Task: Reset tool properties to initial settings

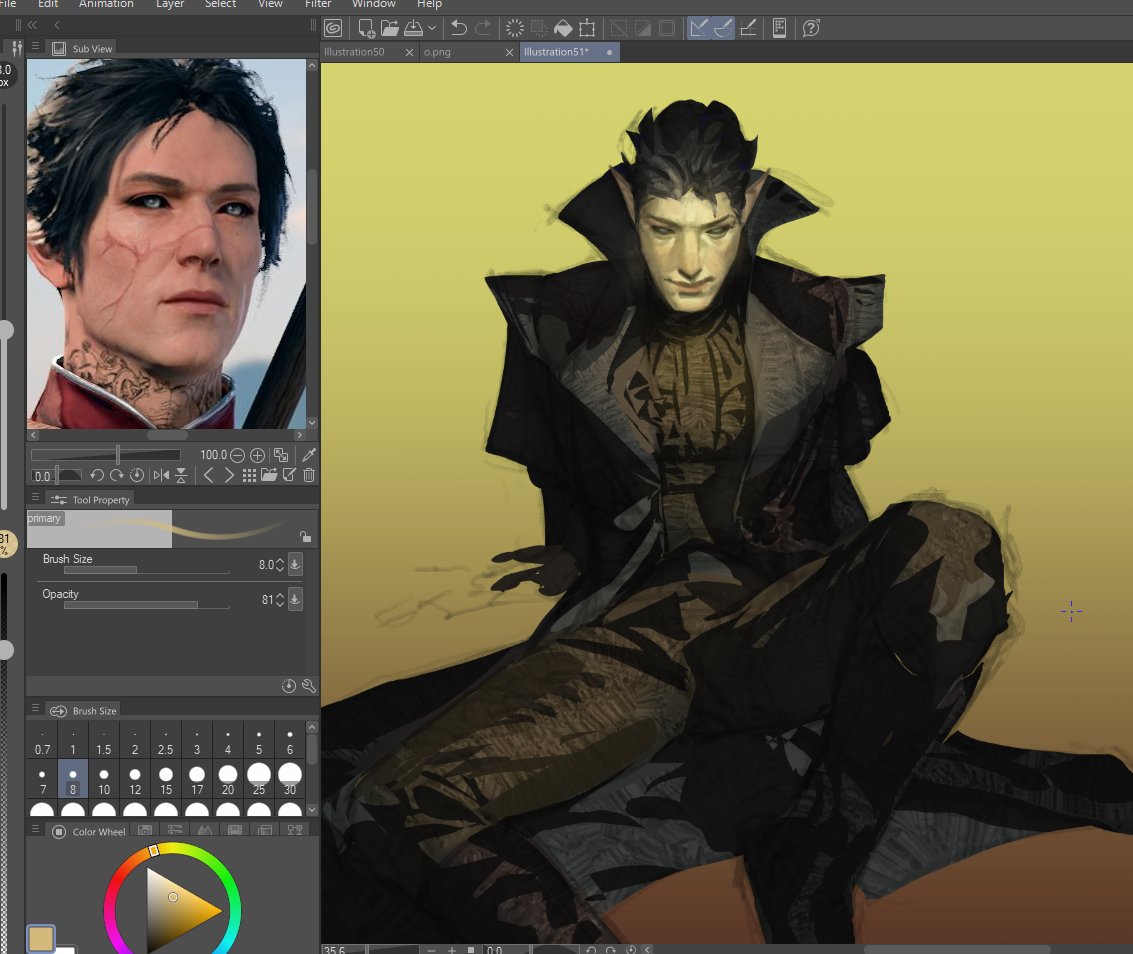Action: pyautogui.click(x=288, y=686)
